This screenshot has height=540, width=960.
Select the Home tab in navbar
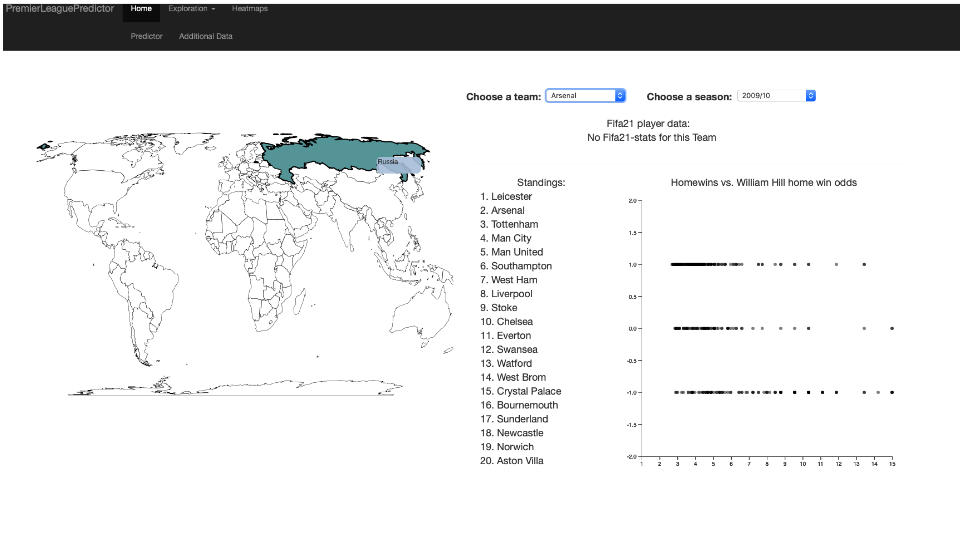(141, 9)
